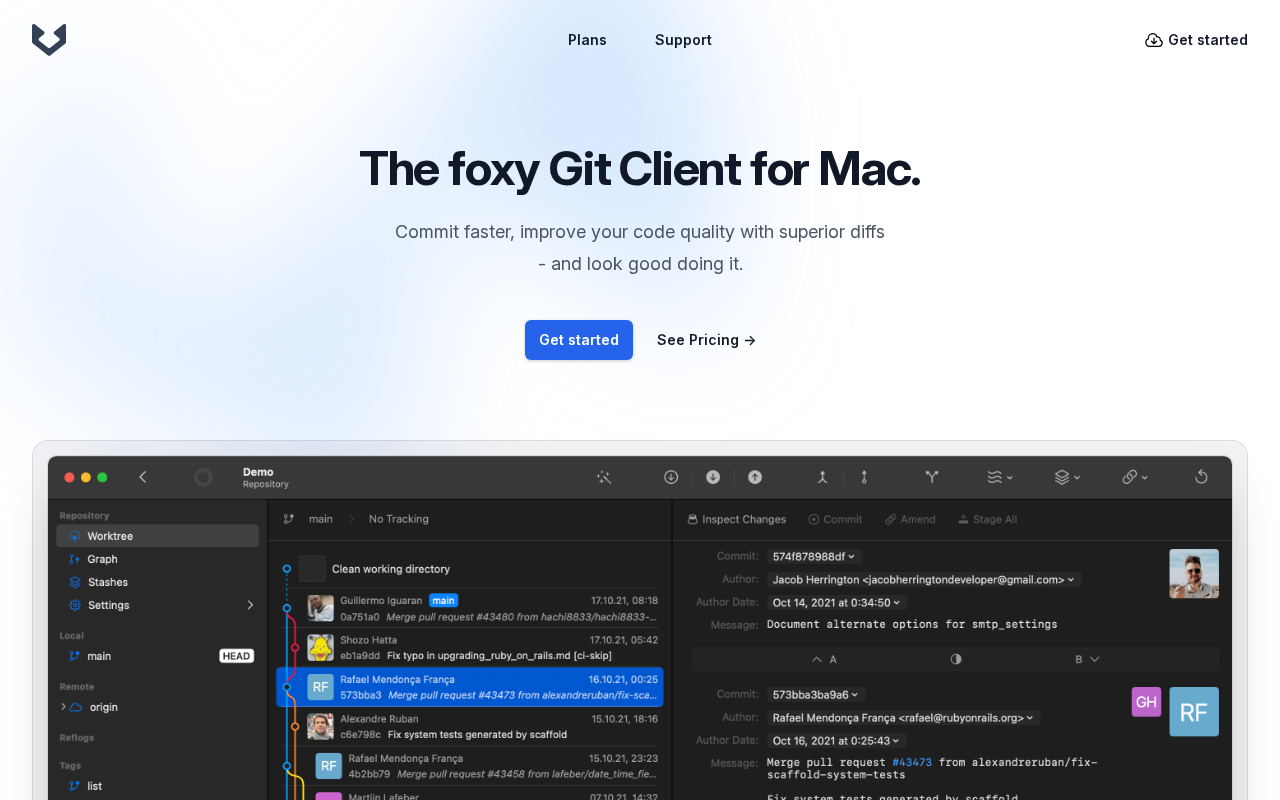Open the #43473 pull request link

pyautogui.click(x=912, y=762)
